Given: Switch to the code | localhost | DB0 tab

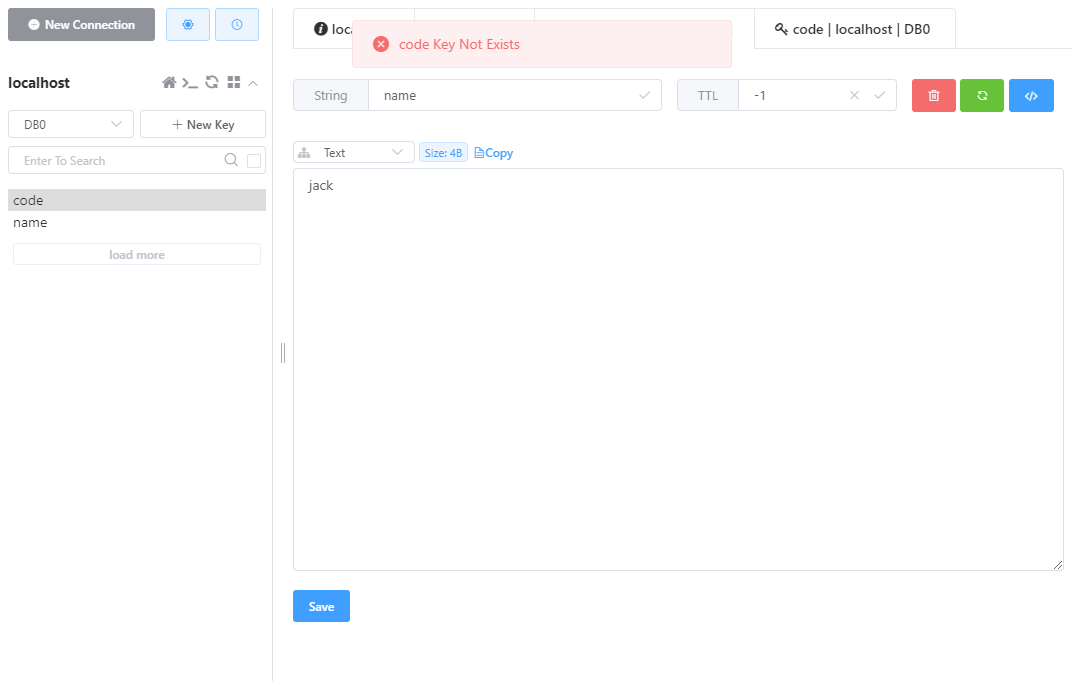Looking at the screenshot, I should [854, 29].
